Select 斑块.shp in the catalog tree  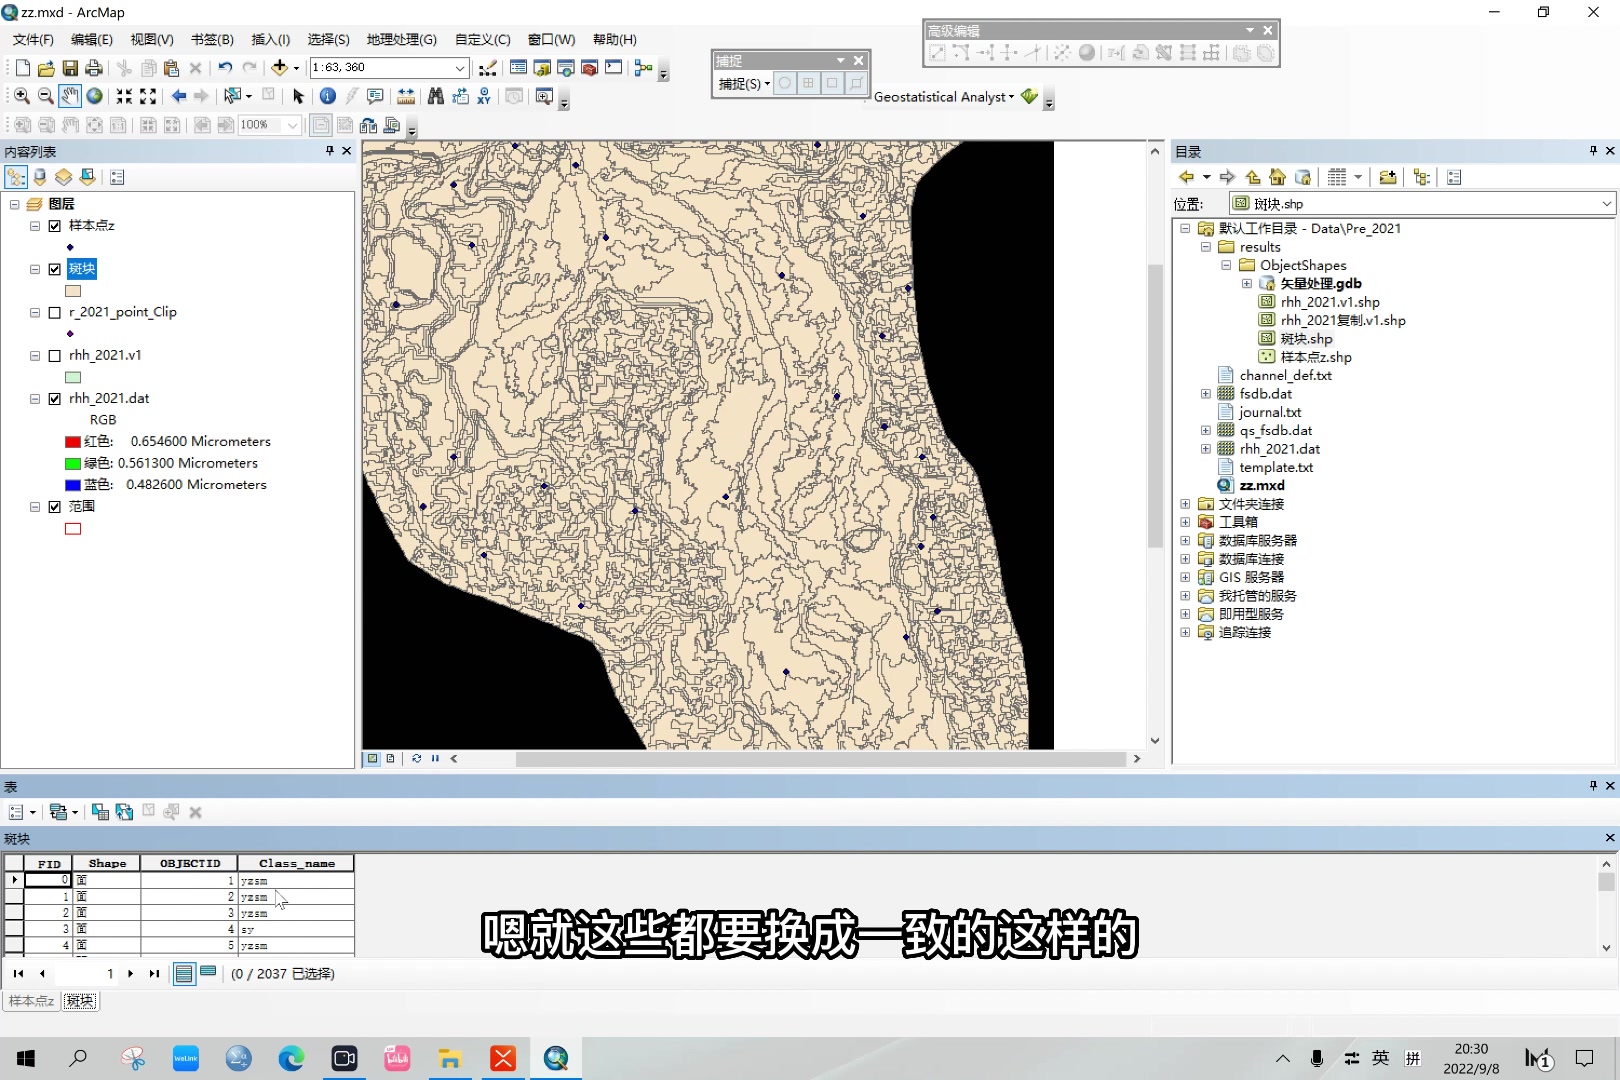1306,339
